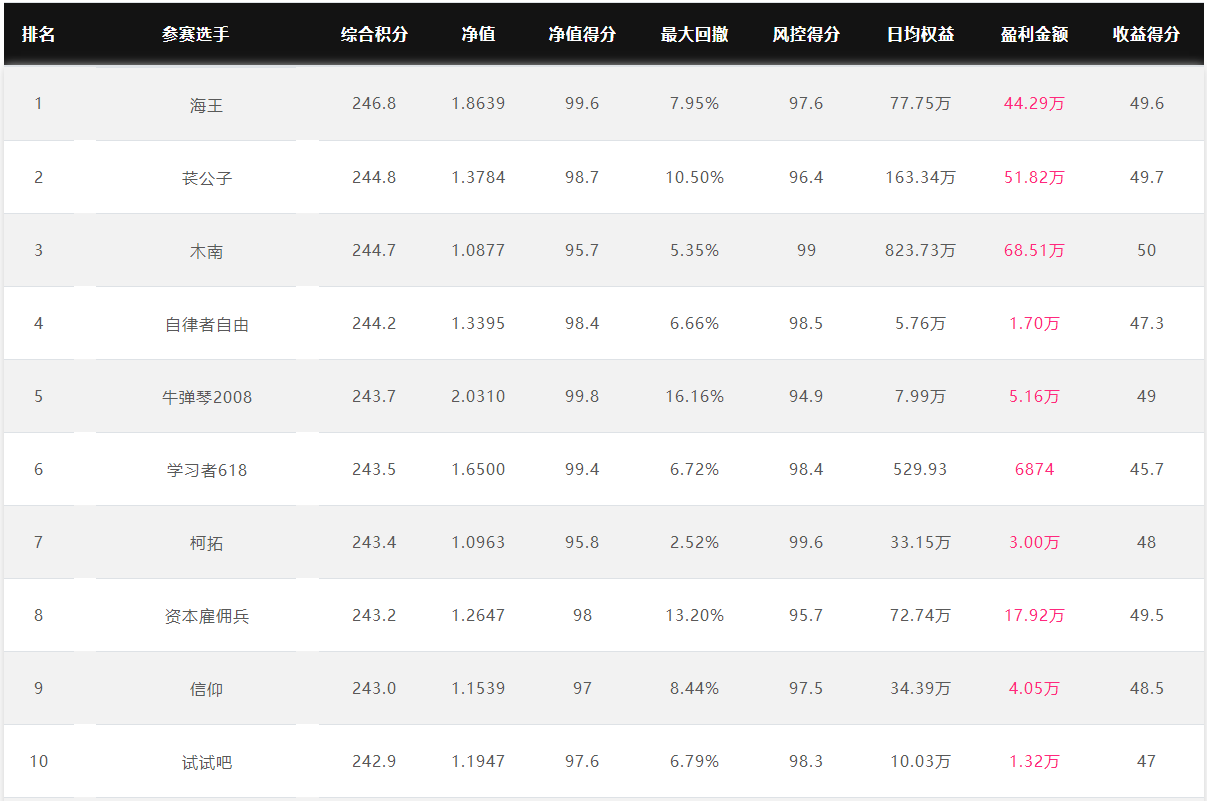Open contestant 苌公子's entry

[207, 178]
